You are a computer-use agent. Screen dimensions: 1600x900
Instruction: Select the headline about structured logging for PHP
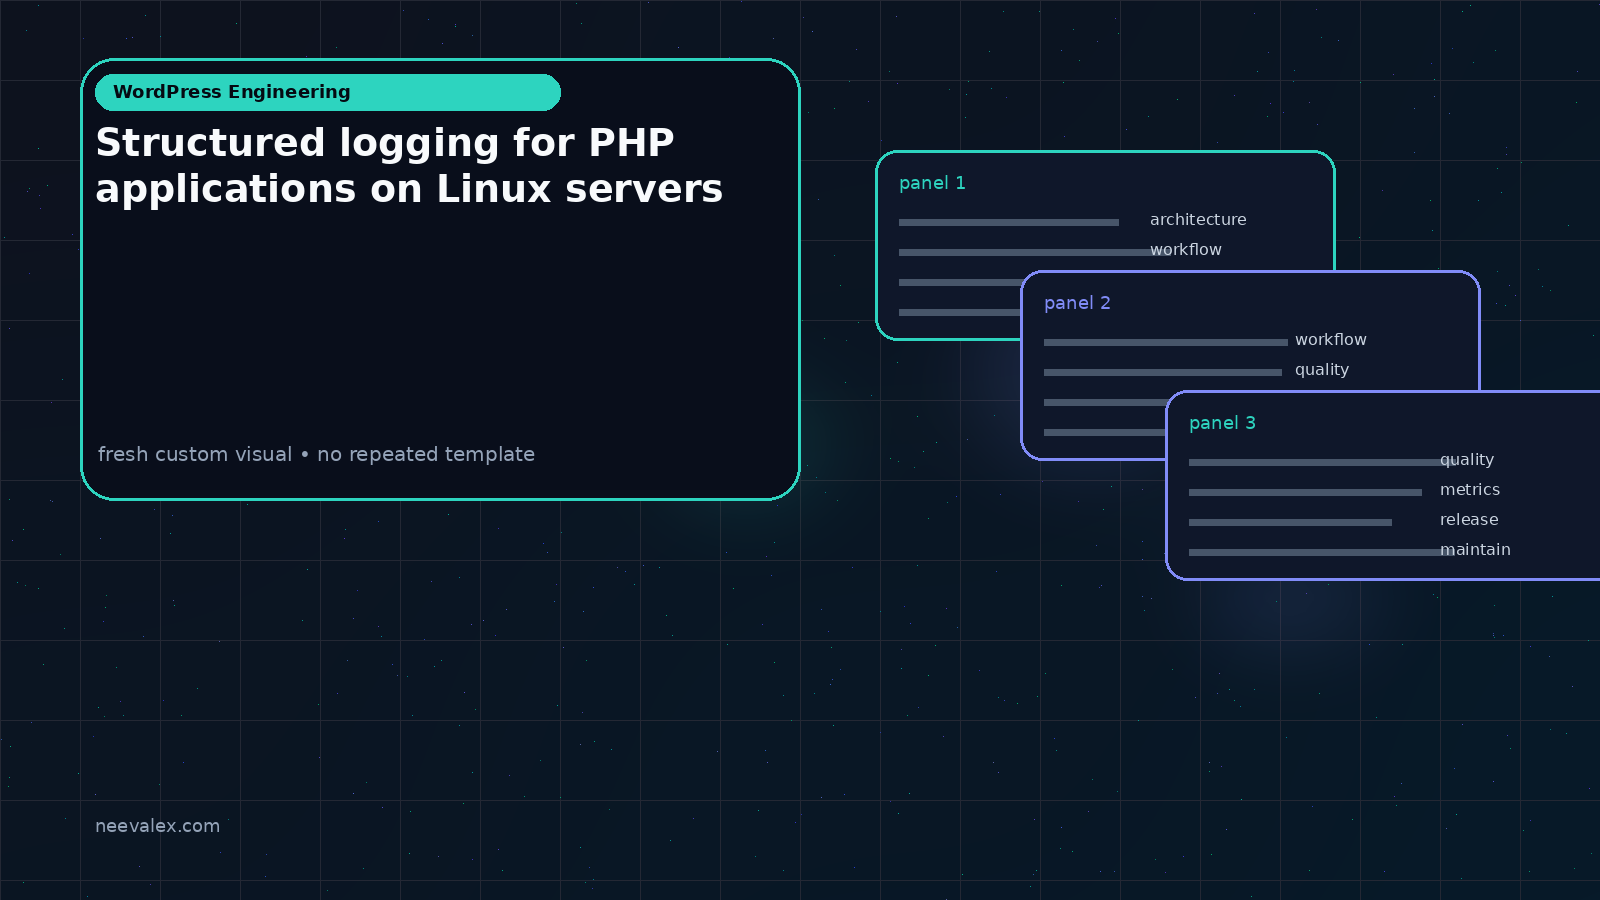(409, 166)
